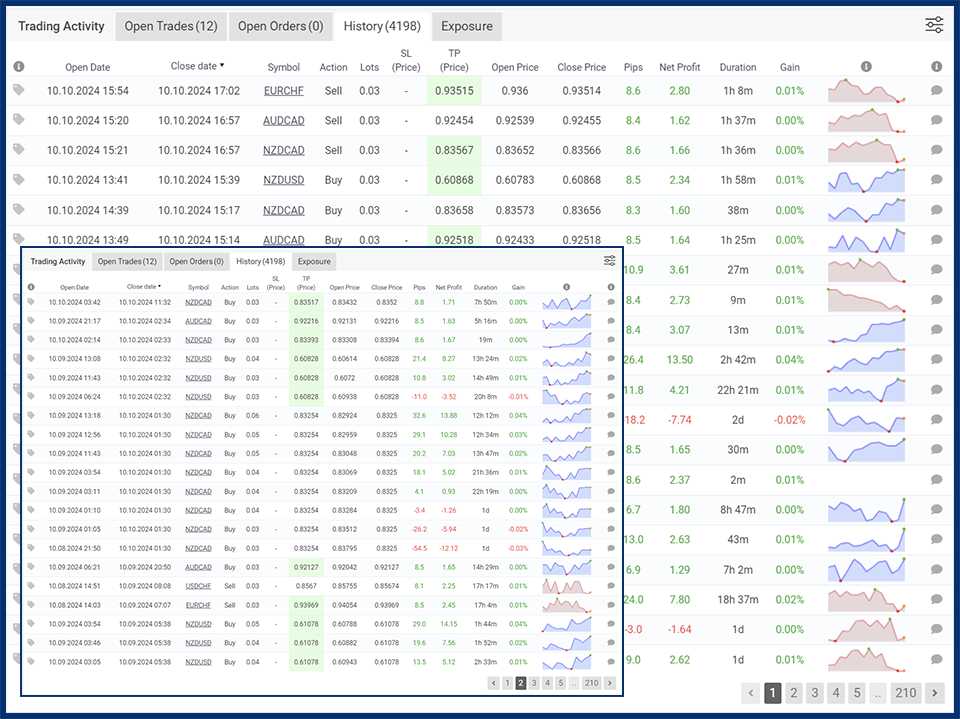The width and height of the screenshot is (960, 719).
Task: Go to page 3 in the main pagination
Action: [815, 693]
